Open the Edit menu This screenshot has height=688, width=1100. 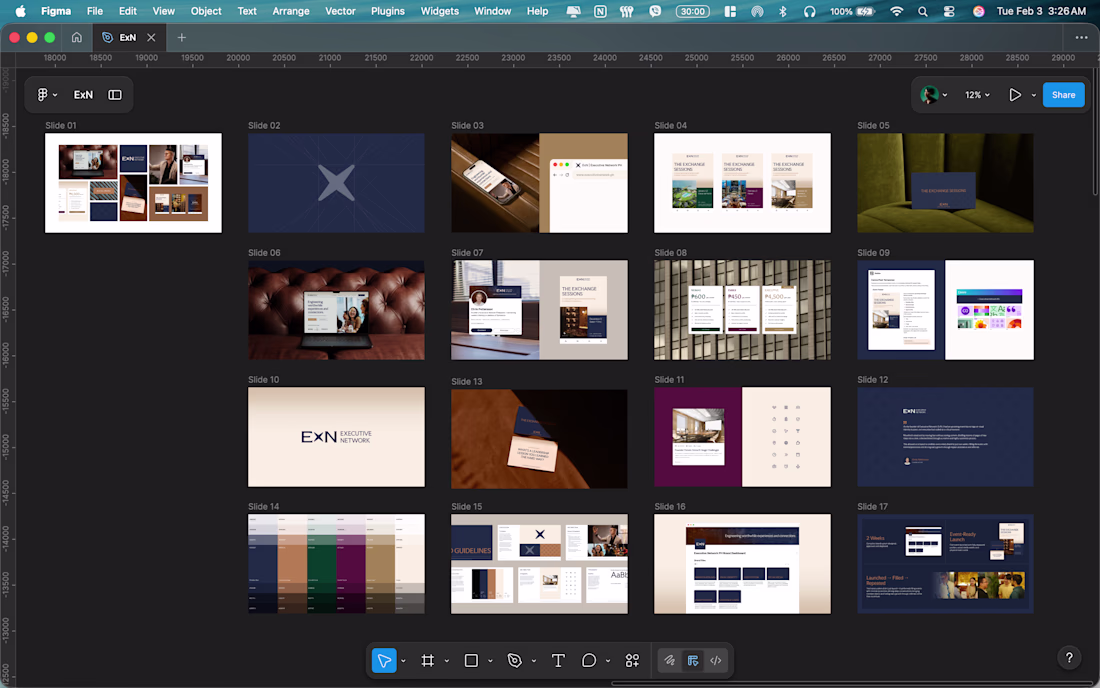(128, 11)
